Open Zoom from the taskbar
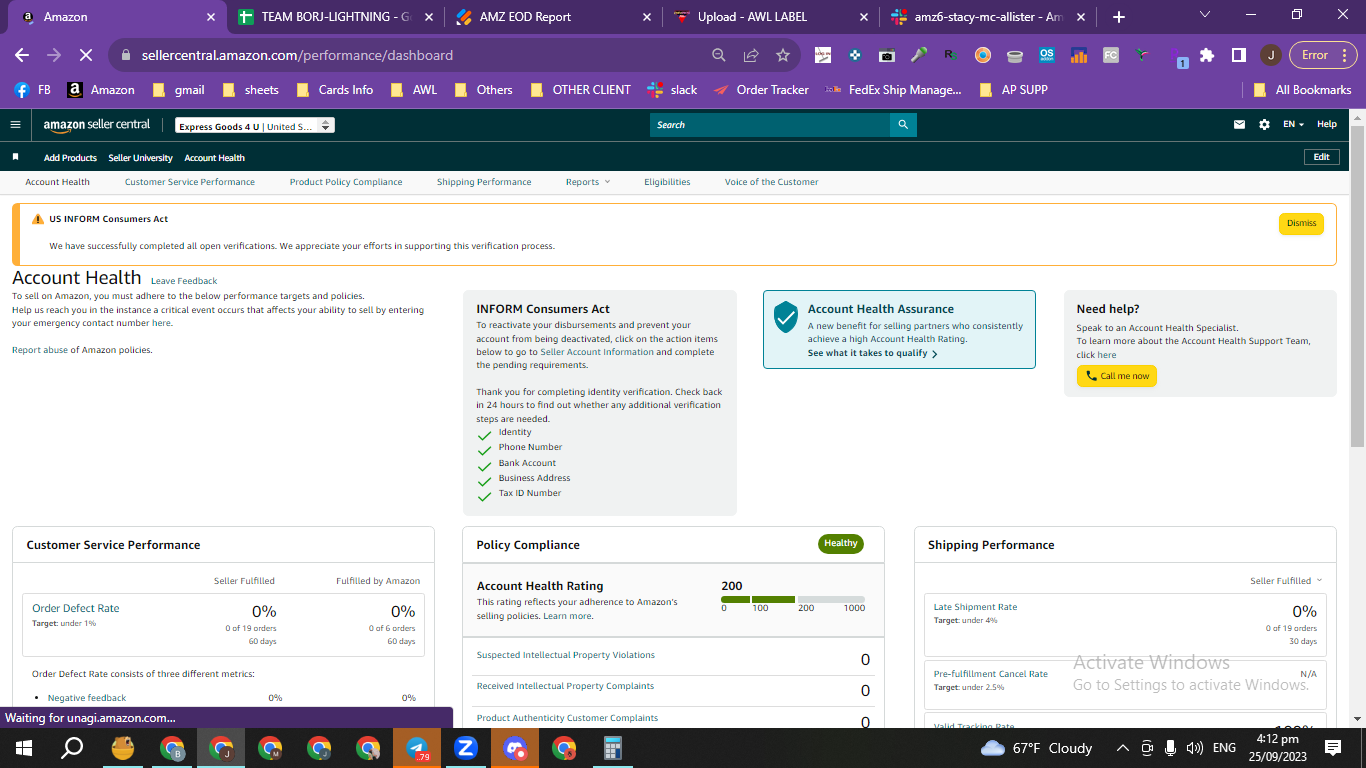 (466, 747)
